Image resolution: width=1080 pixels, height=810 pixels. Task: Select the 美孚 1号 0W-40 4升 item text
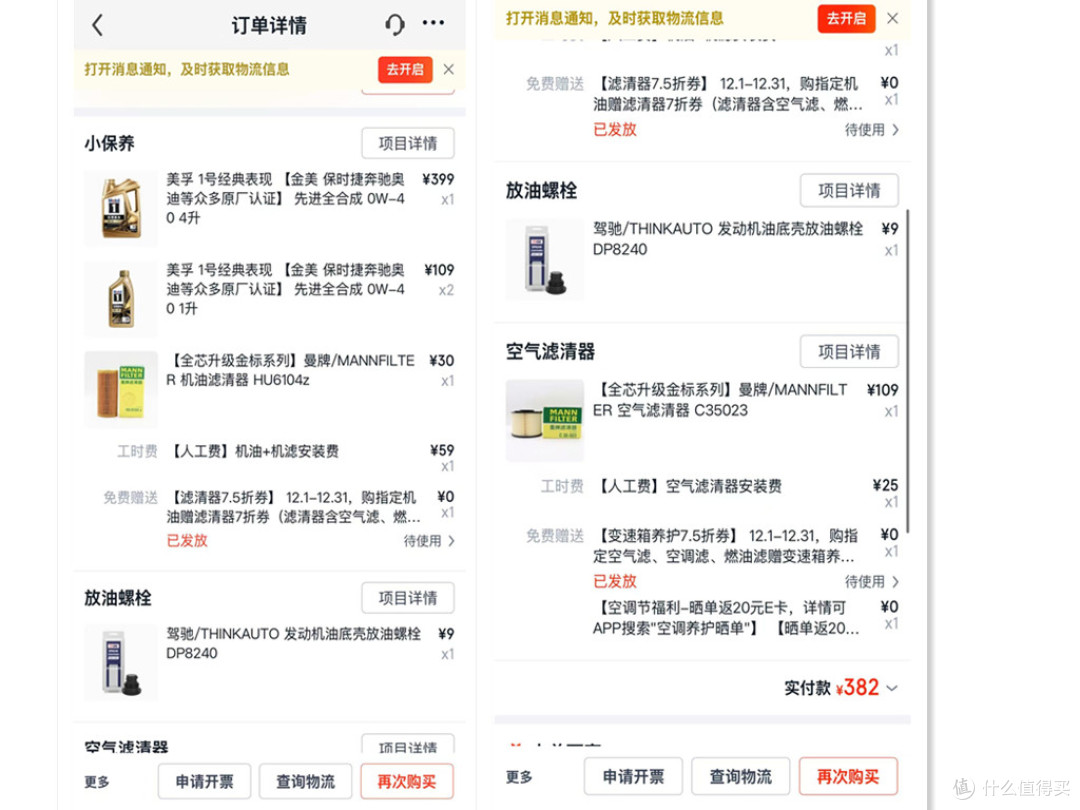click(x=285, y=199)
